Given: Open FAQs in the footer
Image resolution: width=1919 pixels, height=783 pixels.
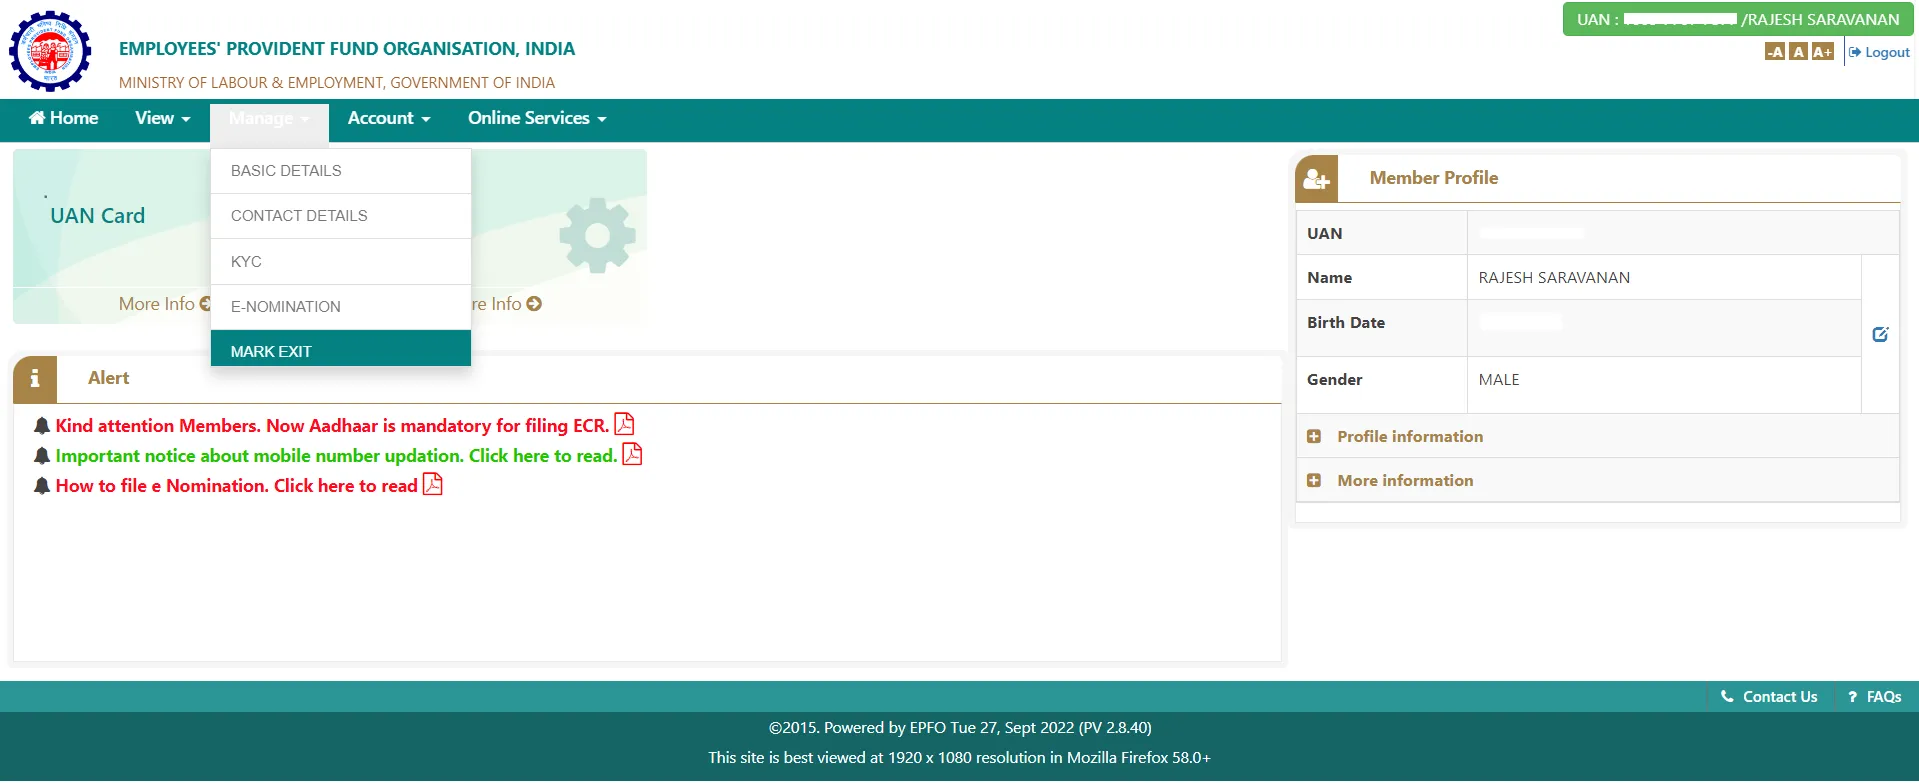Looking at the screenshot, I should coord(1875,697).
